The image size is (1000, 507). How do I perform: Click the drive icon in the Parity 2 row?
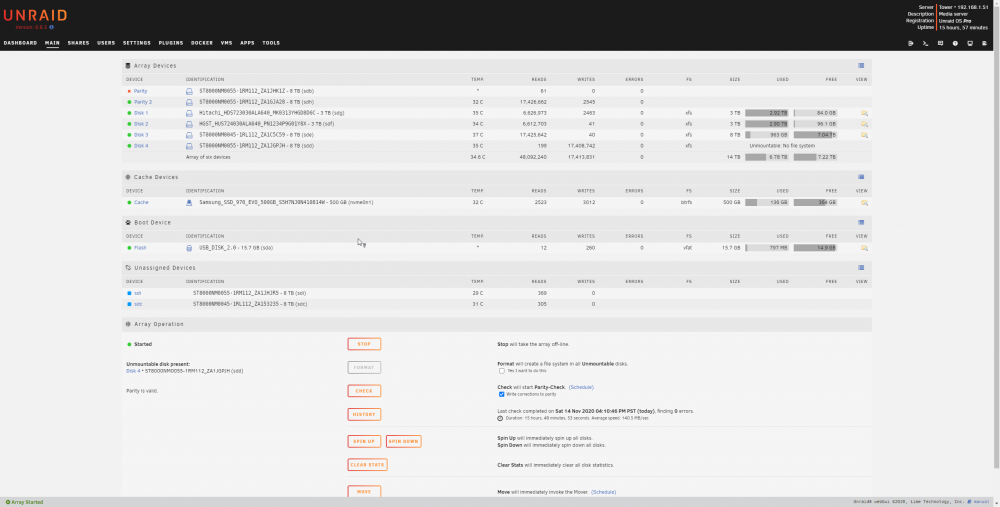[189, 102]
